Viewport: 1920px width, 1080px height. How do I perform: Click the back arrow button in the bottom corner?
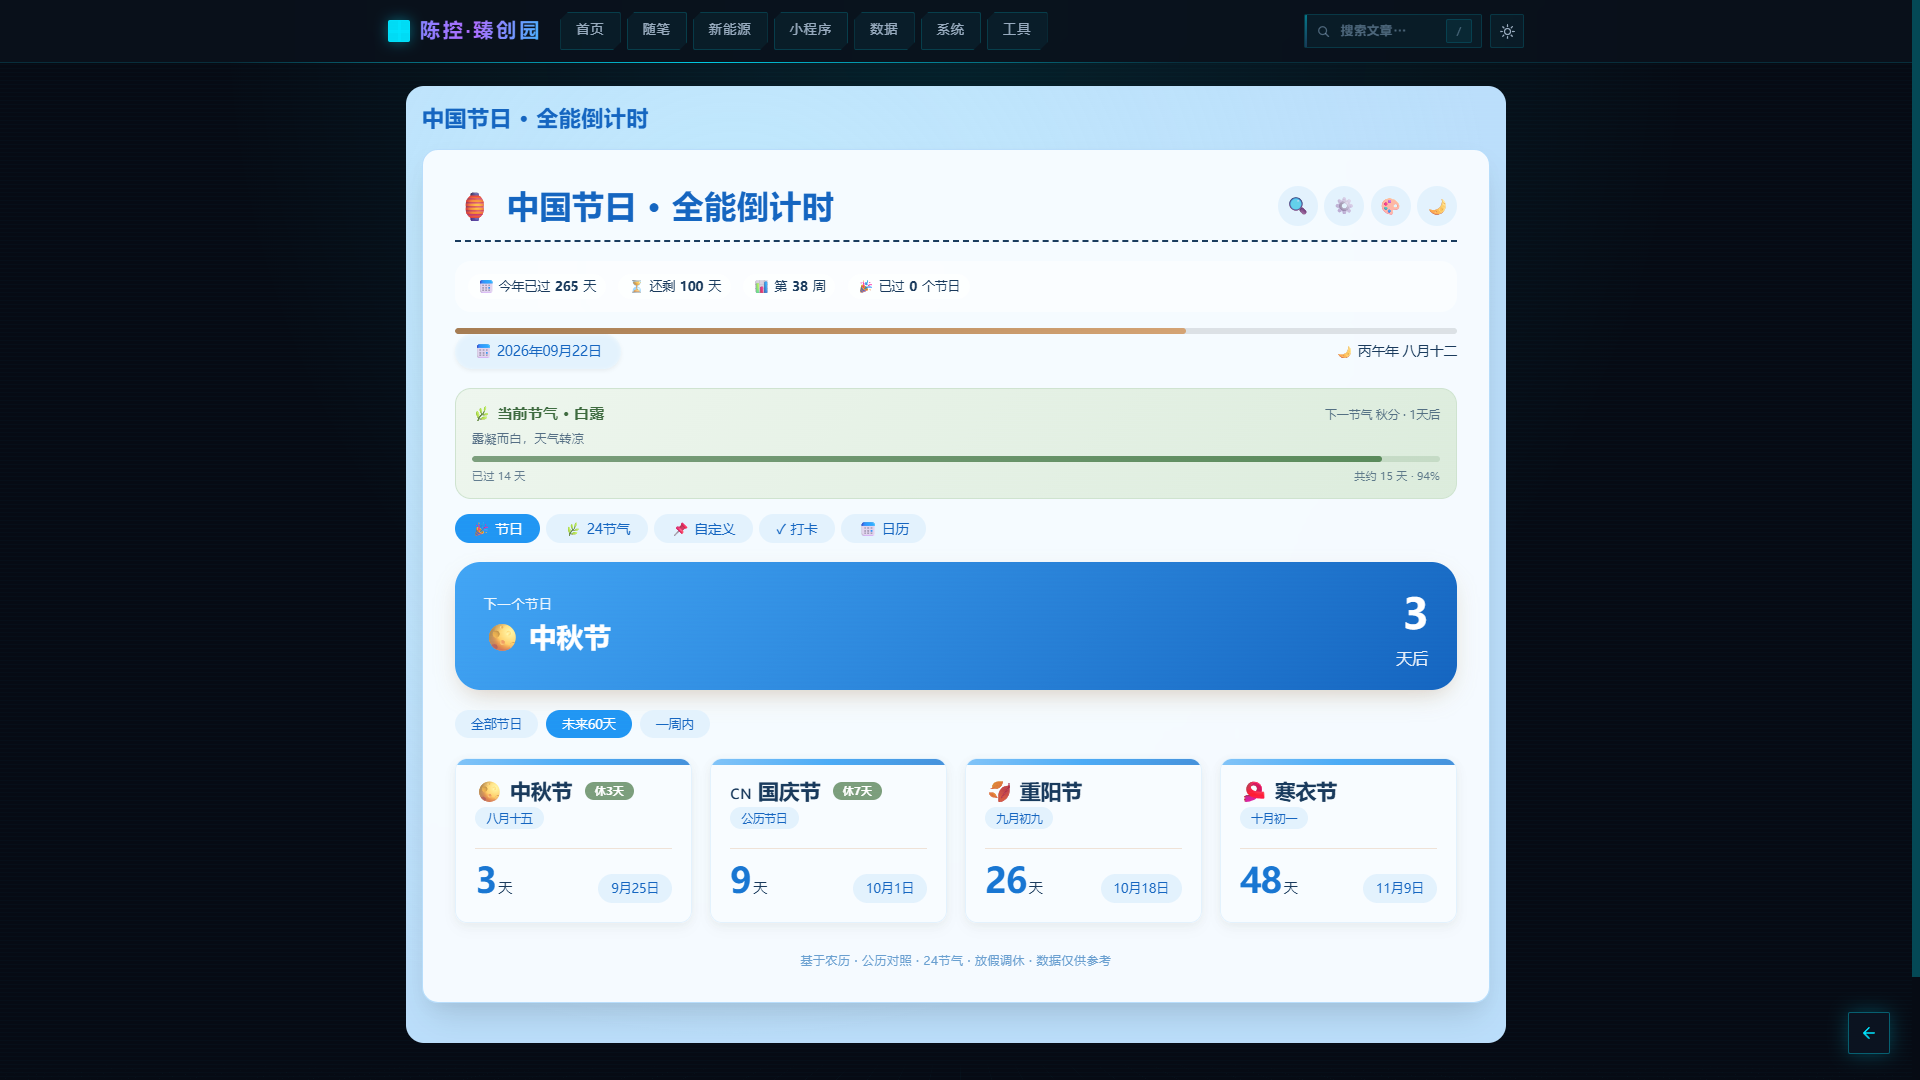coord(1868,1033)
